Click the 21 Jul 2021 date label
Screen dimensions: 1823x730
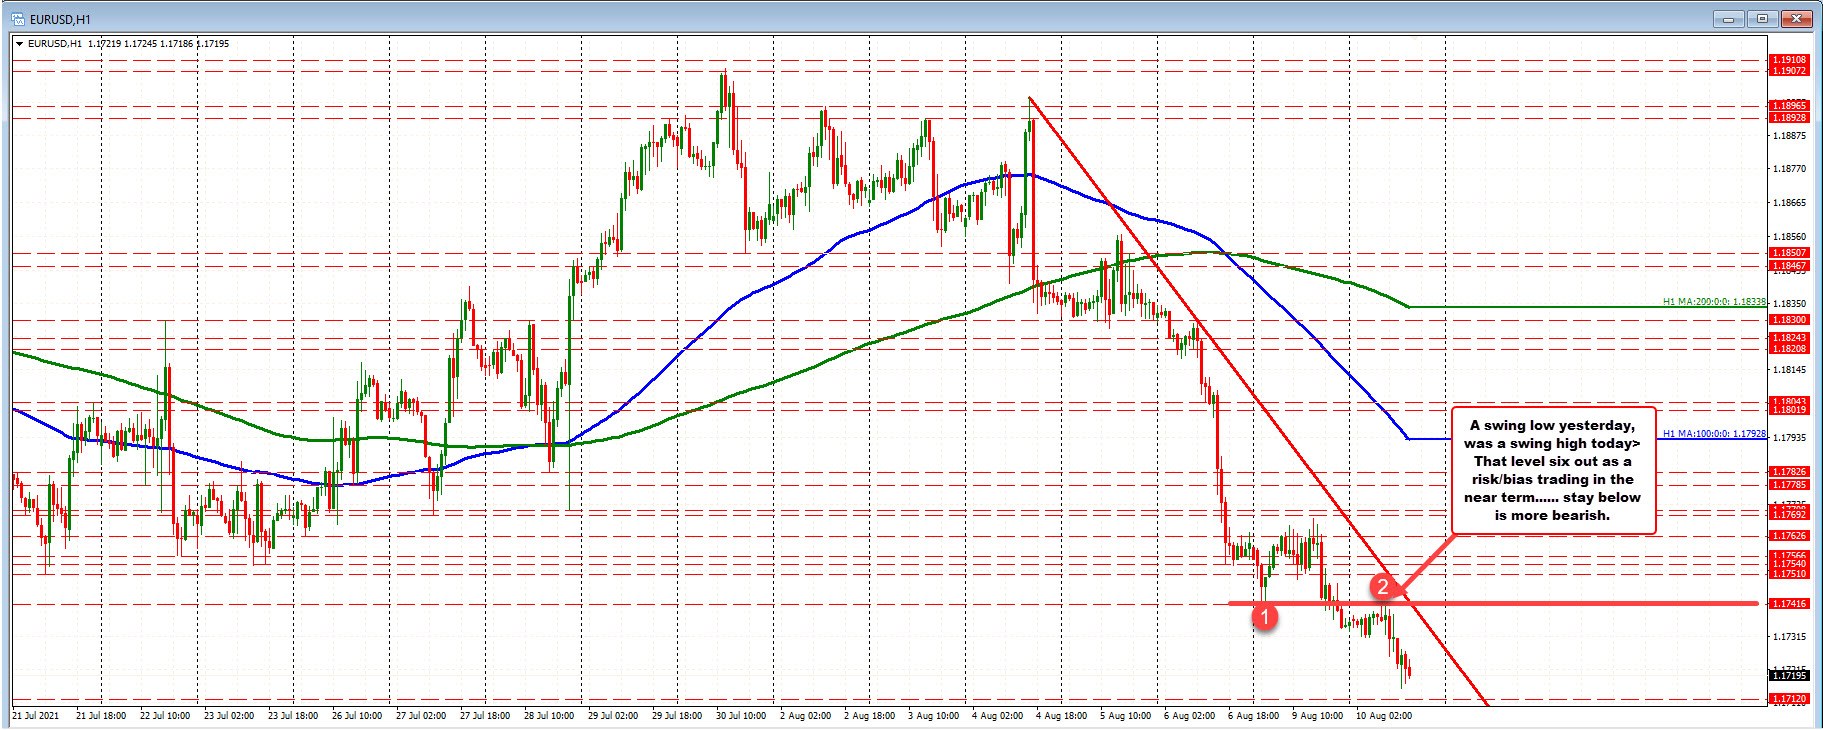pyautogui.click(x=36, y=716)
